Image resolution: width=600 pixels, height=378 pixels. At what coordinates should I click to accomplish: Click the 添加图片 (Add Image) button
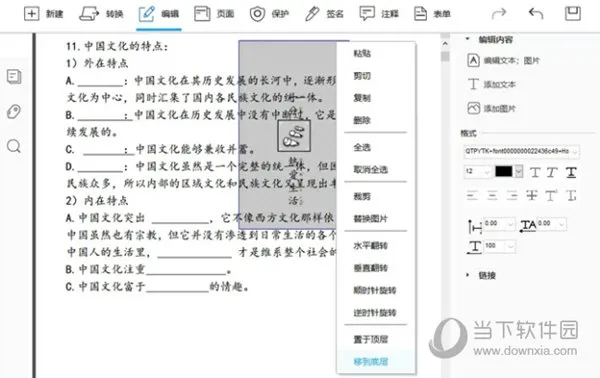[x=492, y=108]
